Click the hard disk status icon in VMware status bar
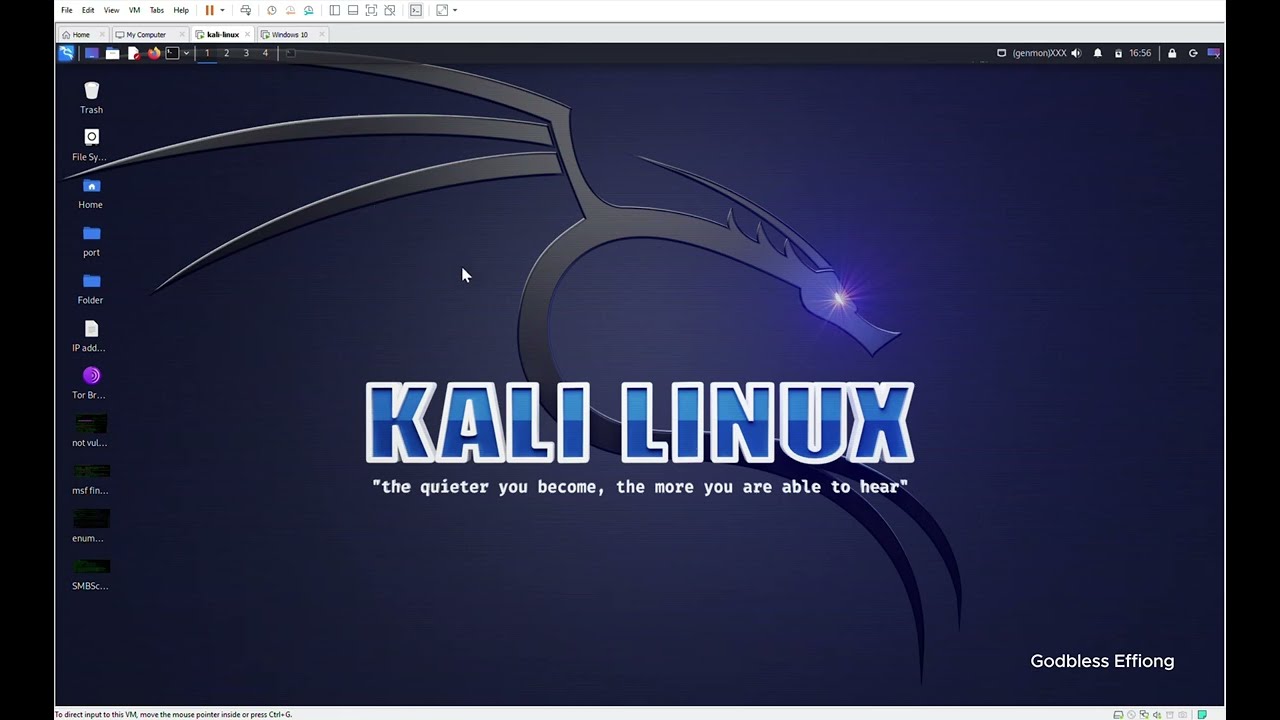This screenshot has height=720, width=1280. tap(1118, 715)
